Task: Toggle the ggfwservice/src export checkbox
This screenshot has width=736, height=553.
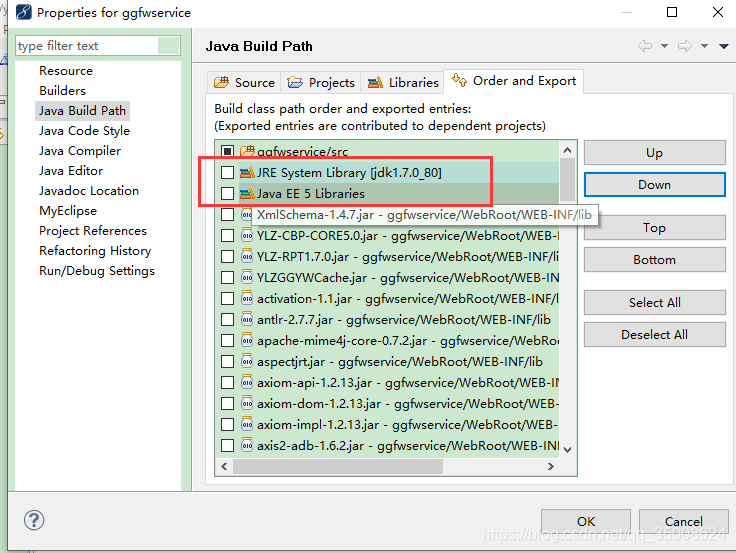Action: (227, 151)
